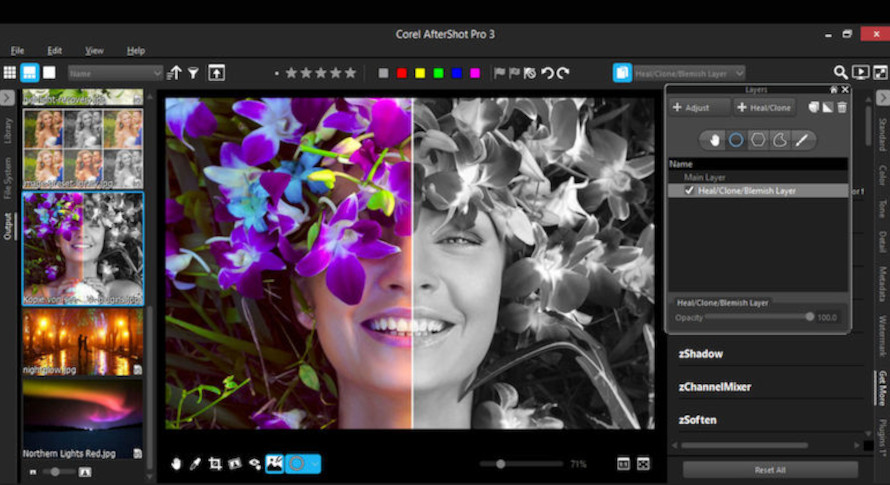Switch to single image view
The image size is (890, 485).
[x=49, y=73]
